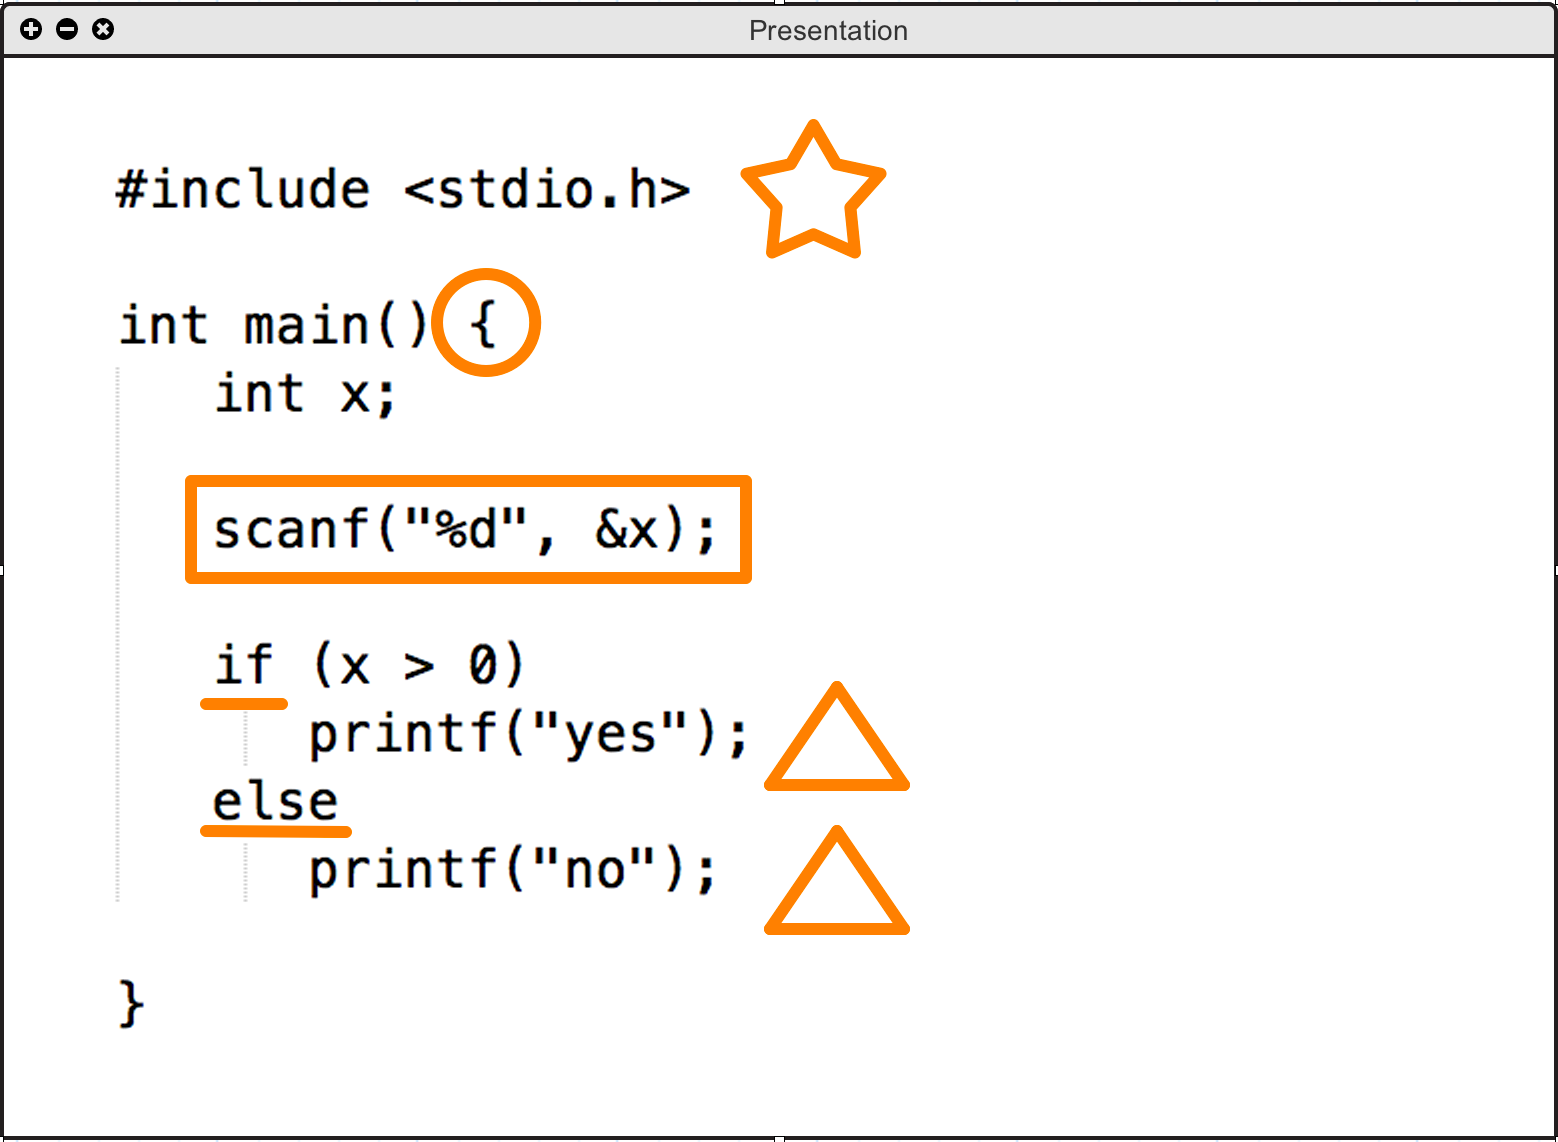1558x1142 pixels.
Task: Click the triangle beside printf("yes")
Action: click(x=837, y=784)
